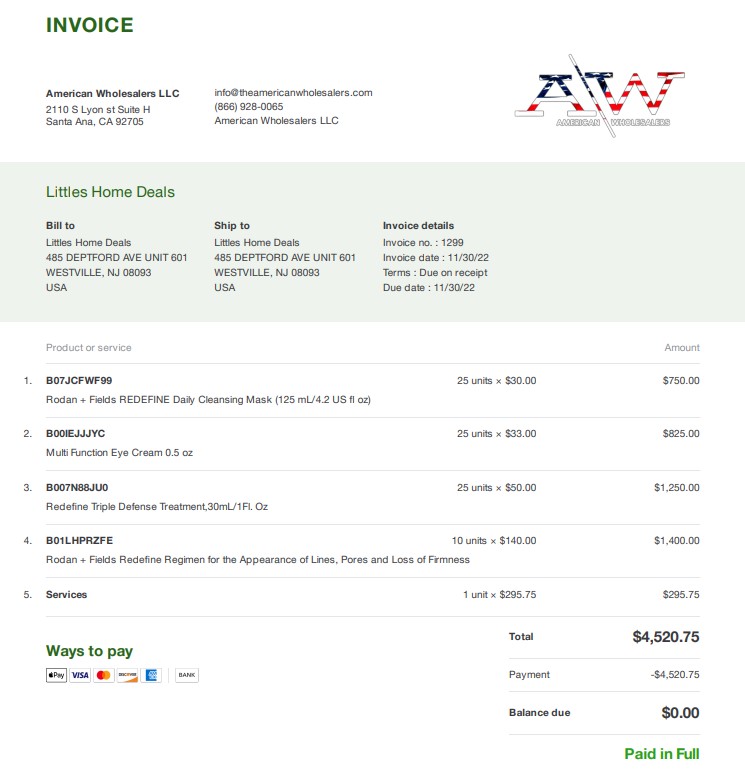This screenshot has width=745, height=776.
Task: Click the Redefine Triple Defense Treatment description
Action: click(x=157, y=507)
